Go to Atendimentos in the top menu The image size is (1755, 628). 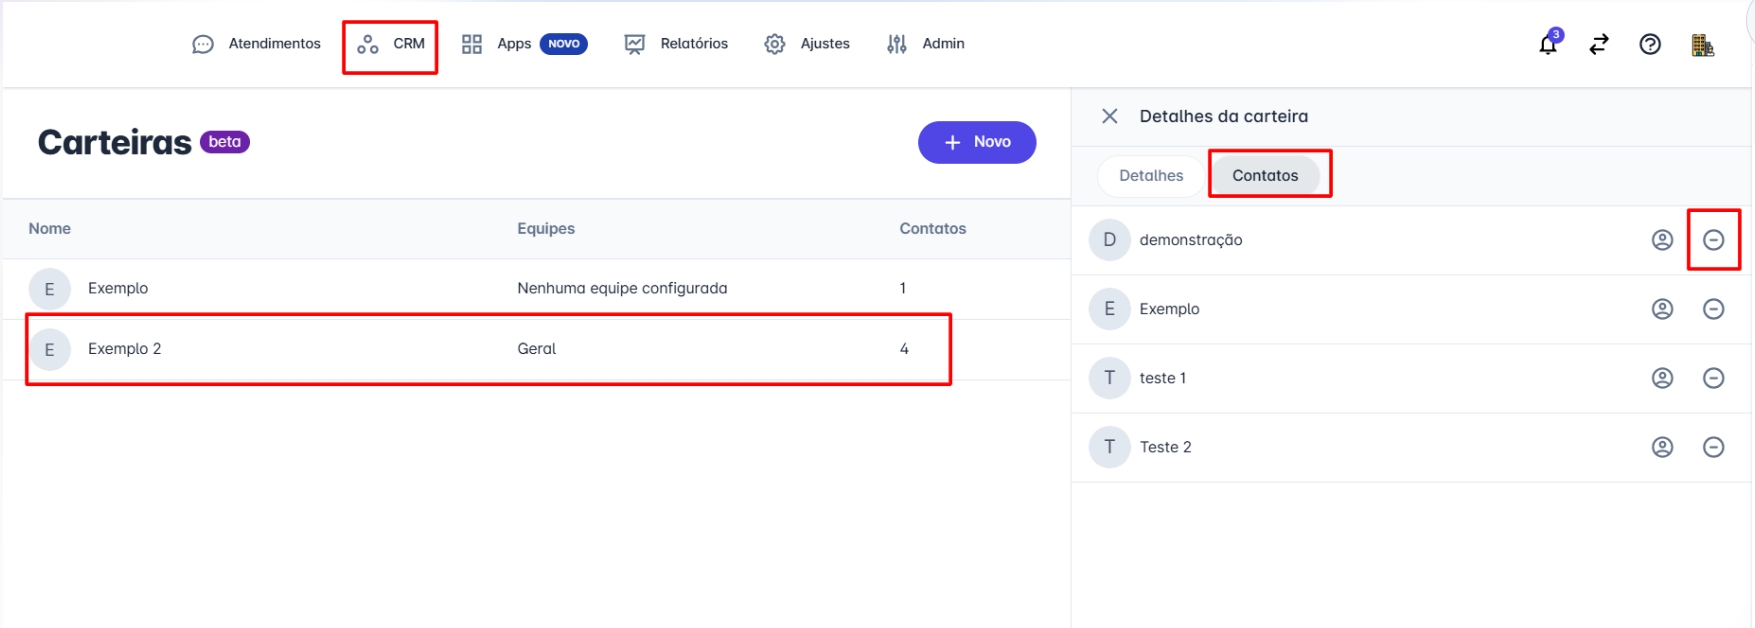pos(257,44)
